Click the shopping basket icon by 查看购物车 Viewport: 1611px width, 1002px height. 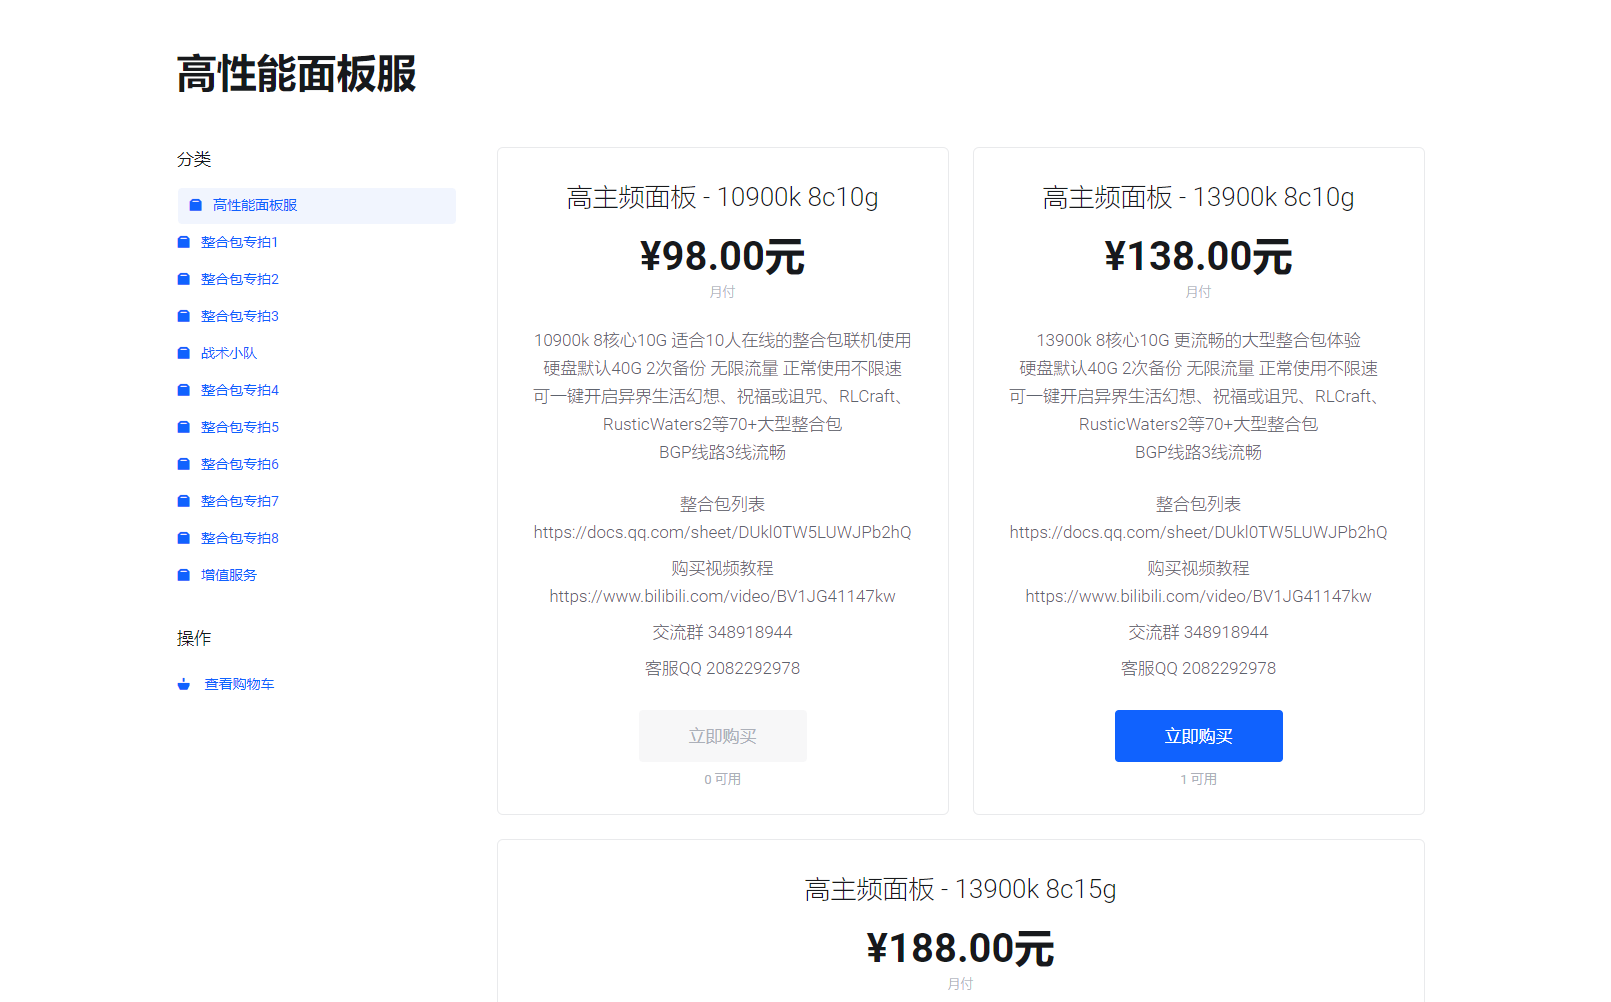[184, 684]
